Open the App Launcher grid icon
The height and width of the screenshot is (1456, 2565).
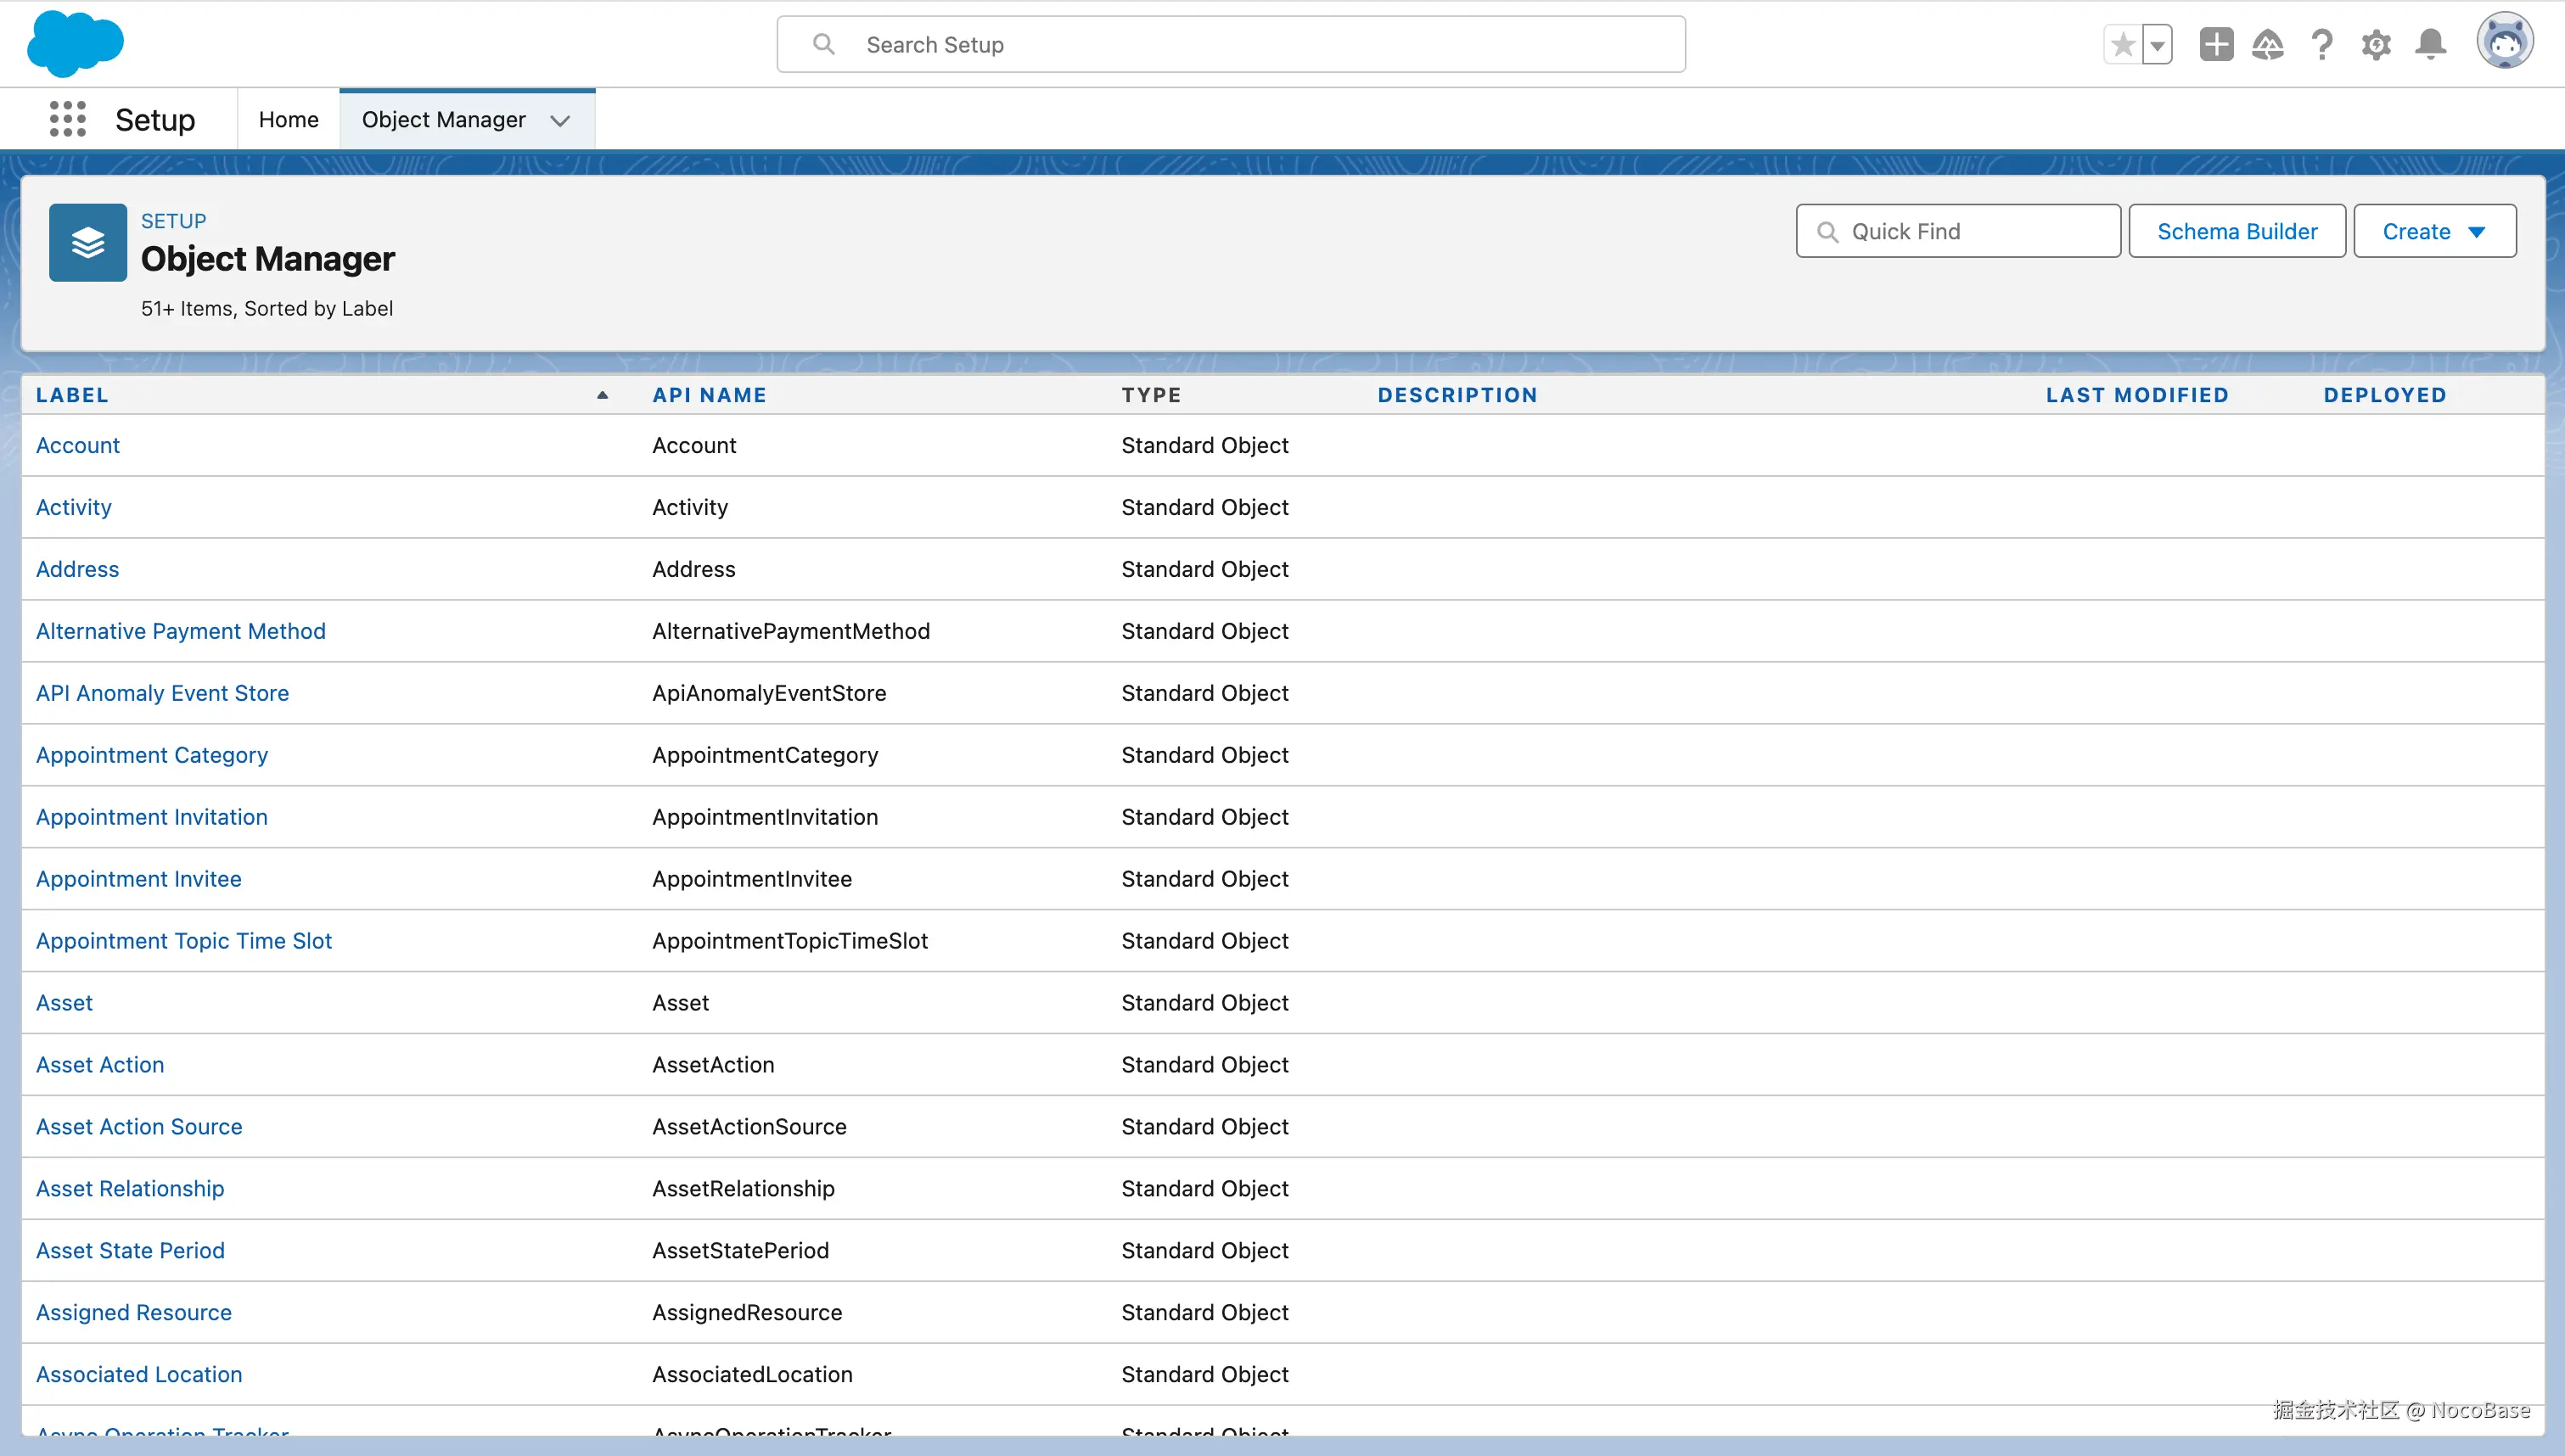68,119
